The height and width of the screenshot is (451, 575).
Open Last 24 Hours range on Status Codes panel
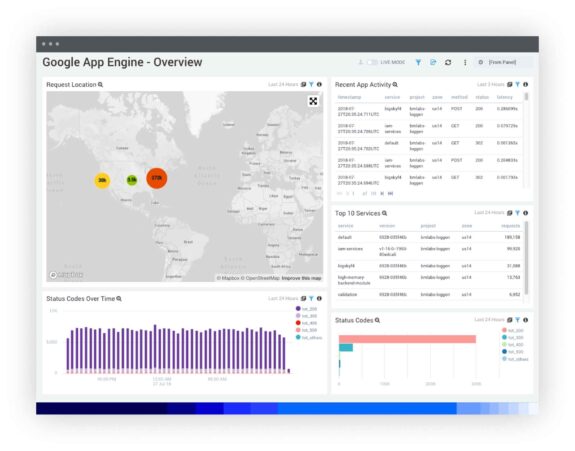(490, 320)
